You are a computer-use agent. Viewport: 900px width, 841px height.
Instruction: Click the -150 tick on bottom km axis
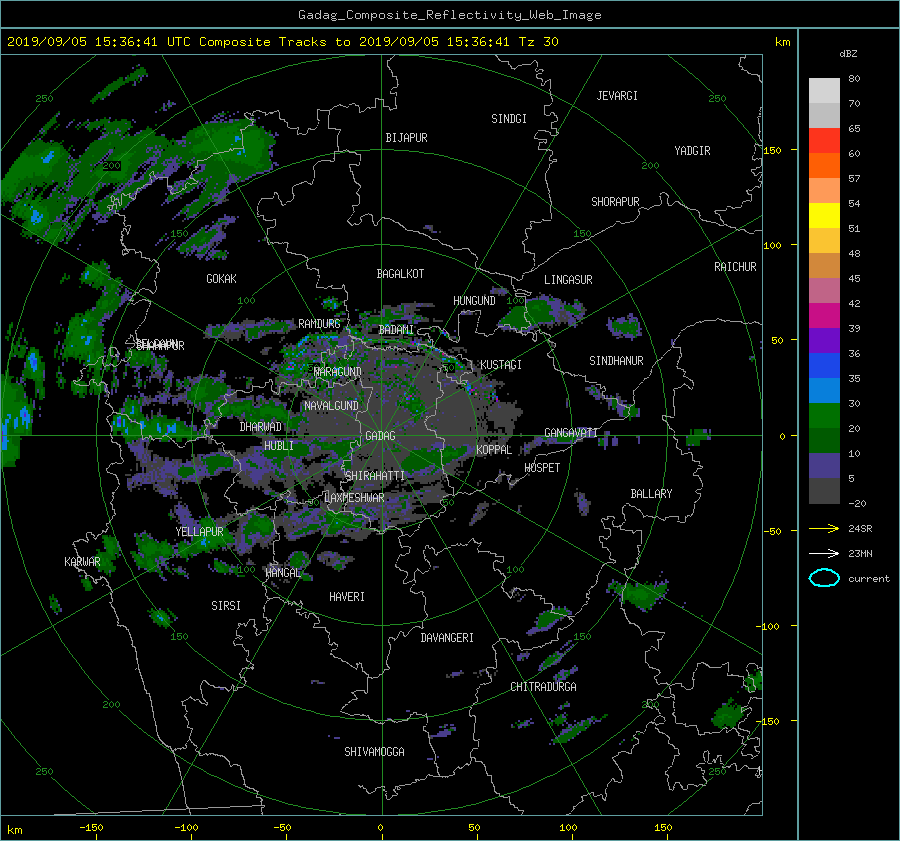tap(91, 828)
